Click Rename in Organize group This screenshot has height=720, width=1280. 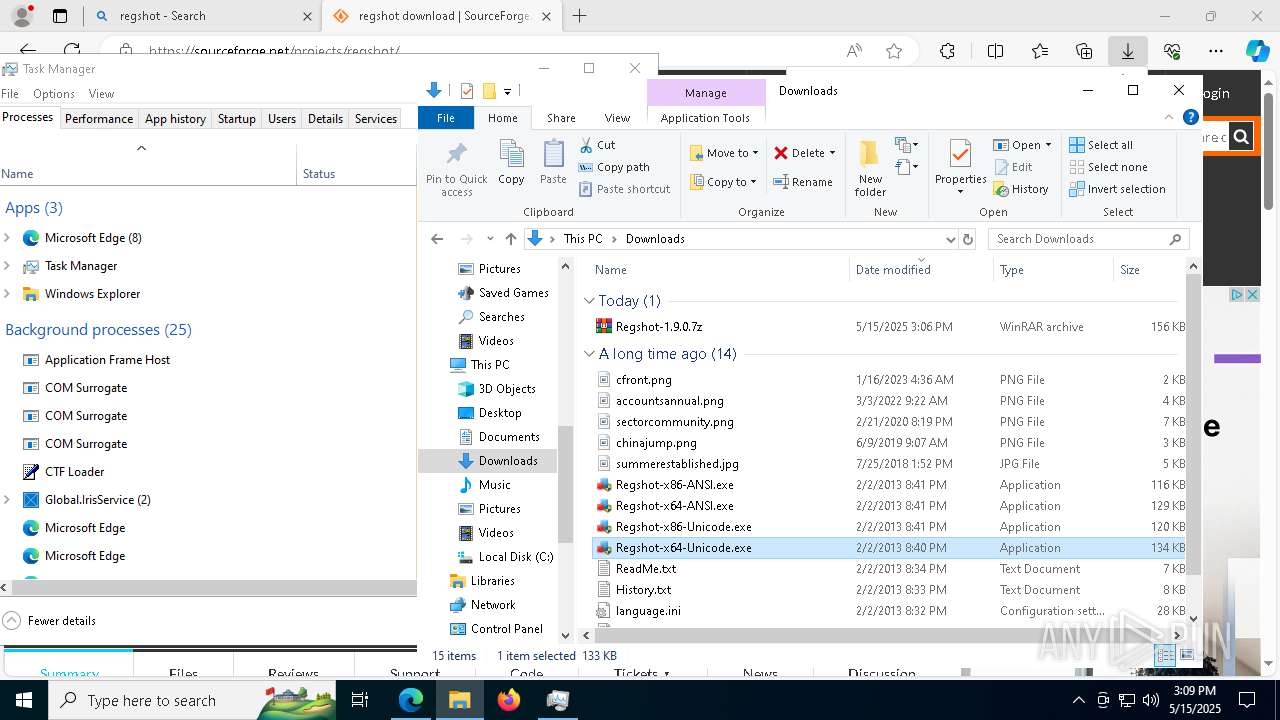click(x=803, y=182)
